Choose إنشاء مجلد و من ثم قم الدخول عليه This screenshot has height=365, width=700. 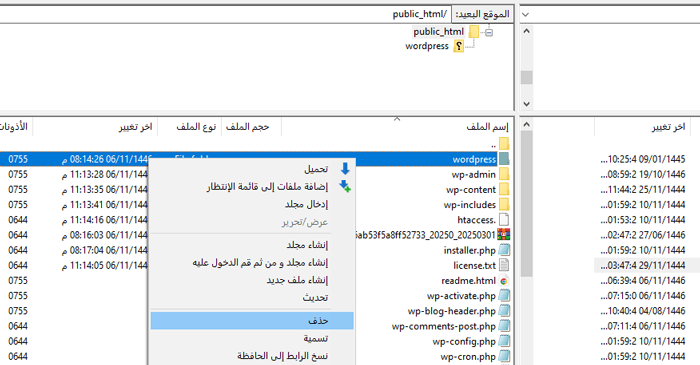point(252,262)
